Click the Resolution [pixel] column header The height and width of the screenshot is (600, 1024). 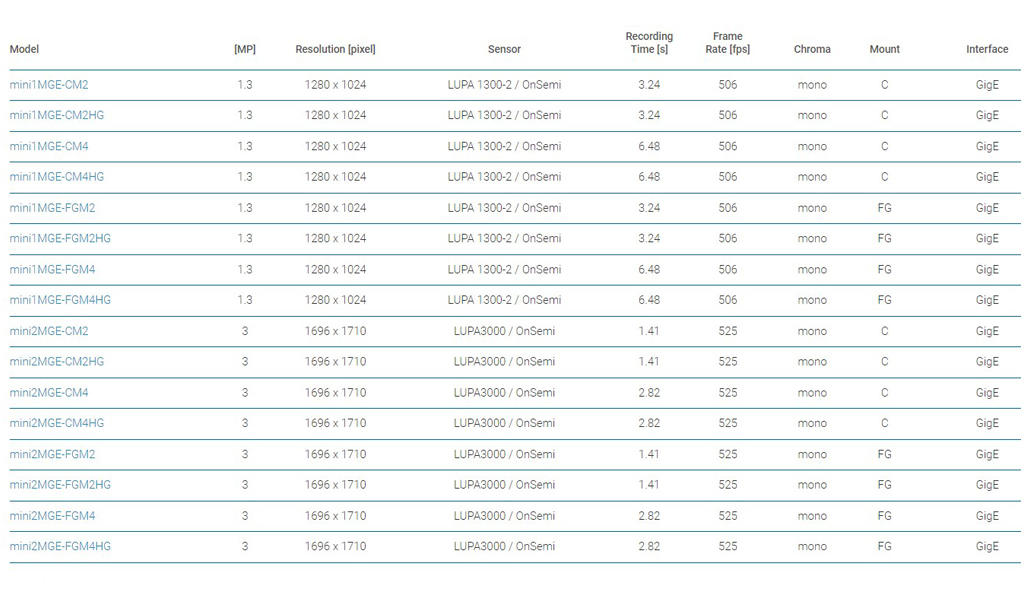(335, 49)
